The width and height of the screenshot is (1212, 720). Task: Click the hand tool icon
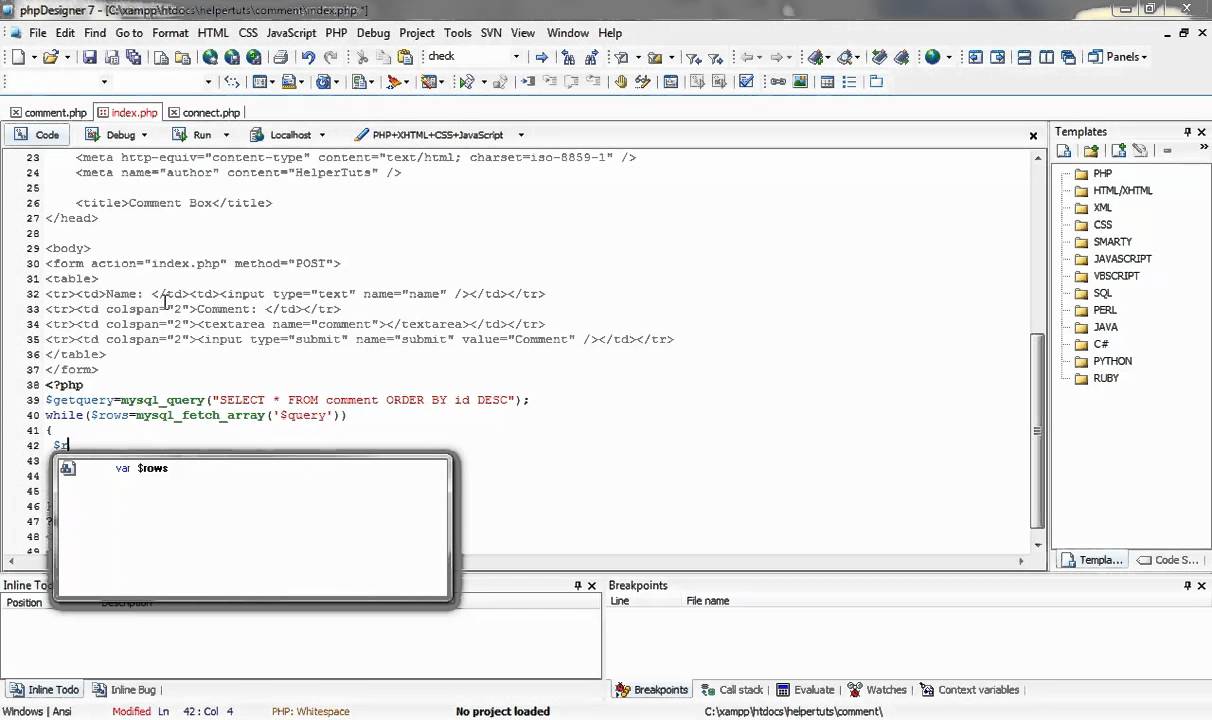click(621, 82)
